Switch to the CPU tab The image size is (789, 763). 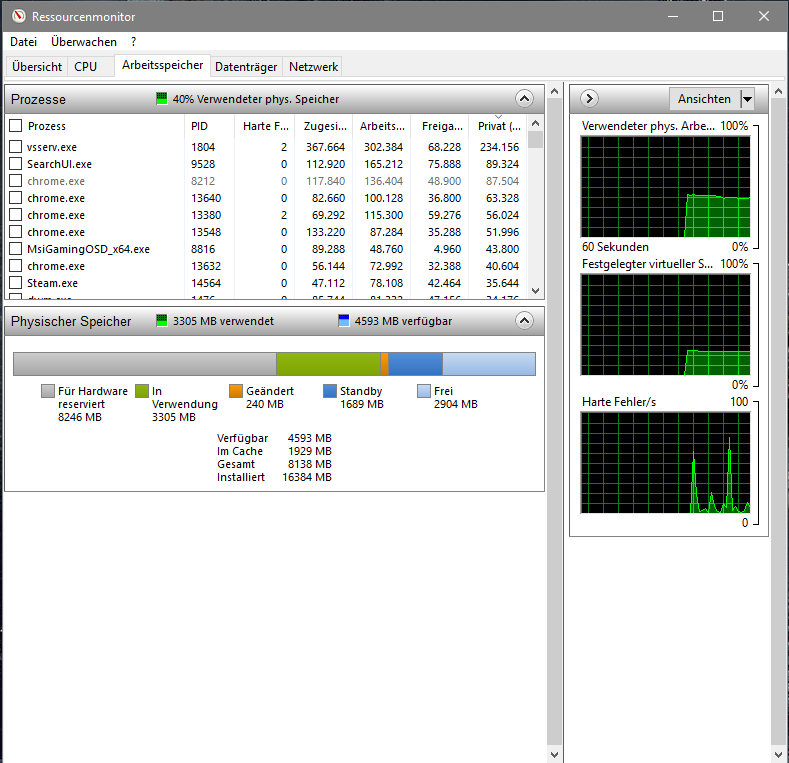(x=86, y=66)
